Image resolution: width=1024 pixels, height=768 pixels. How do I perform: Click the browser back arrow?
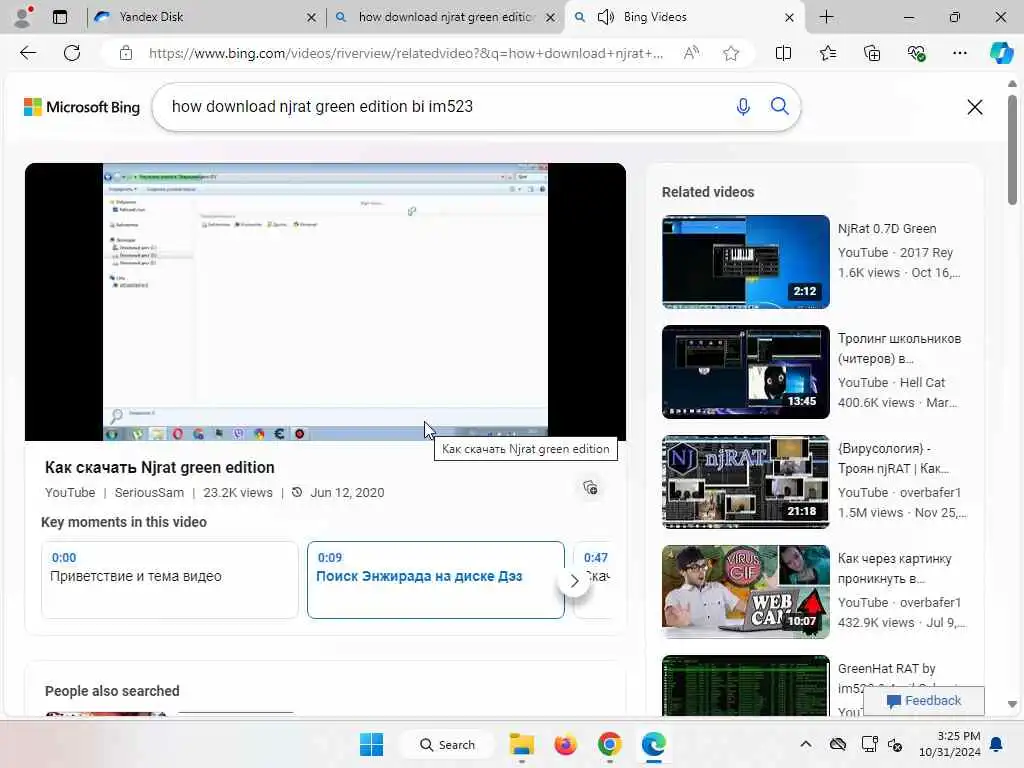[28, 53]
